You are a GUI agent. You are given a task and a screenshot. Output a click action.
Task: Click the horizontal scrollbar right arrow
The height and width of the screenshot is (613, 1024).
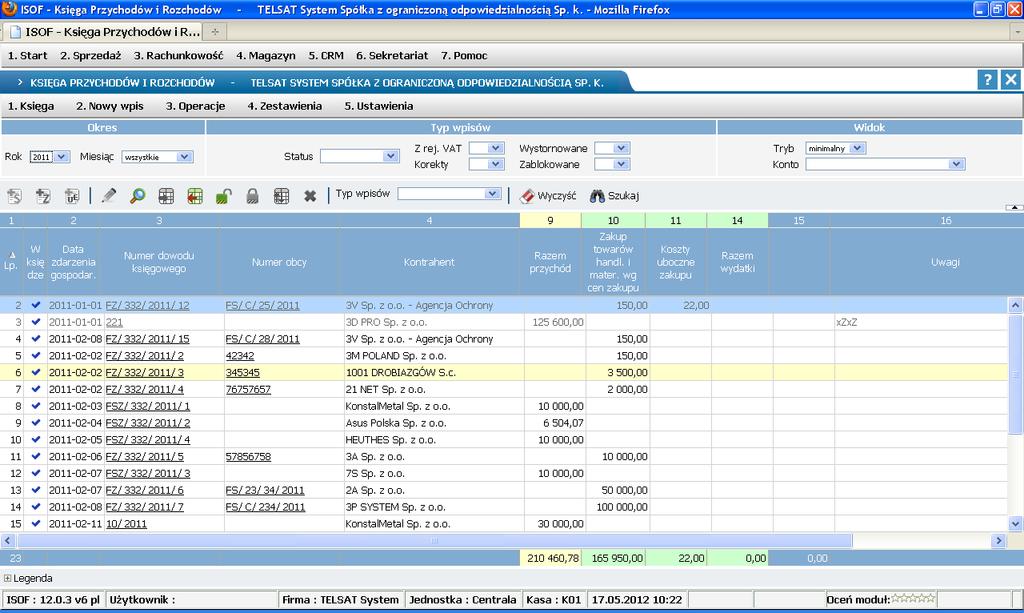[999, 541]
